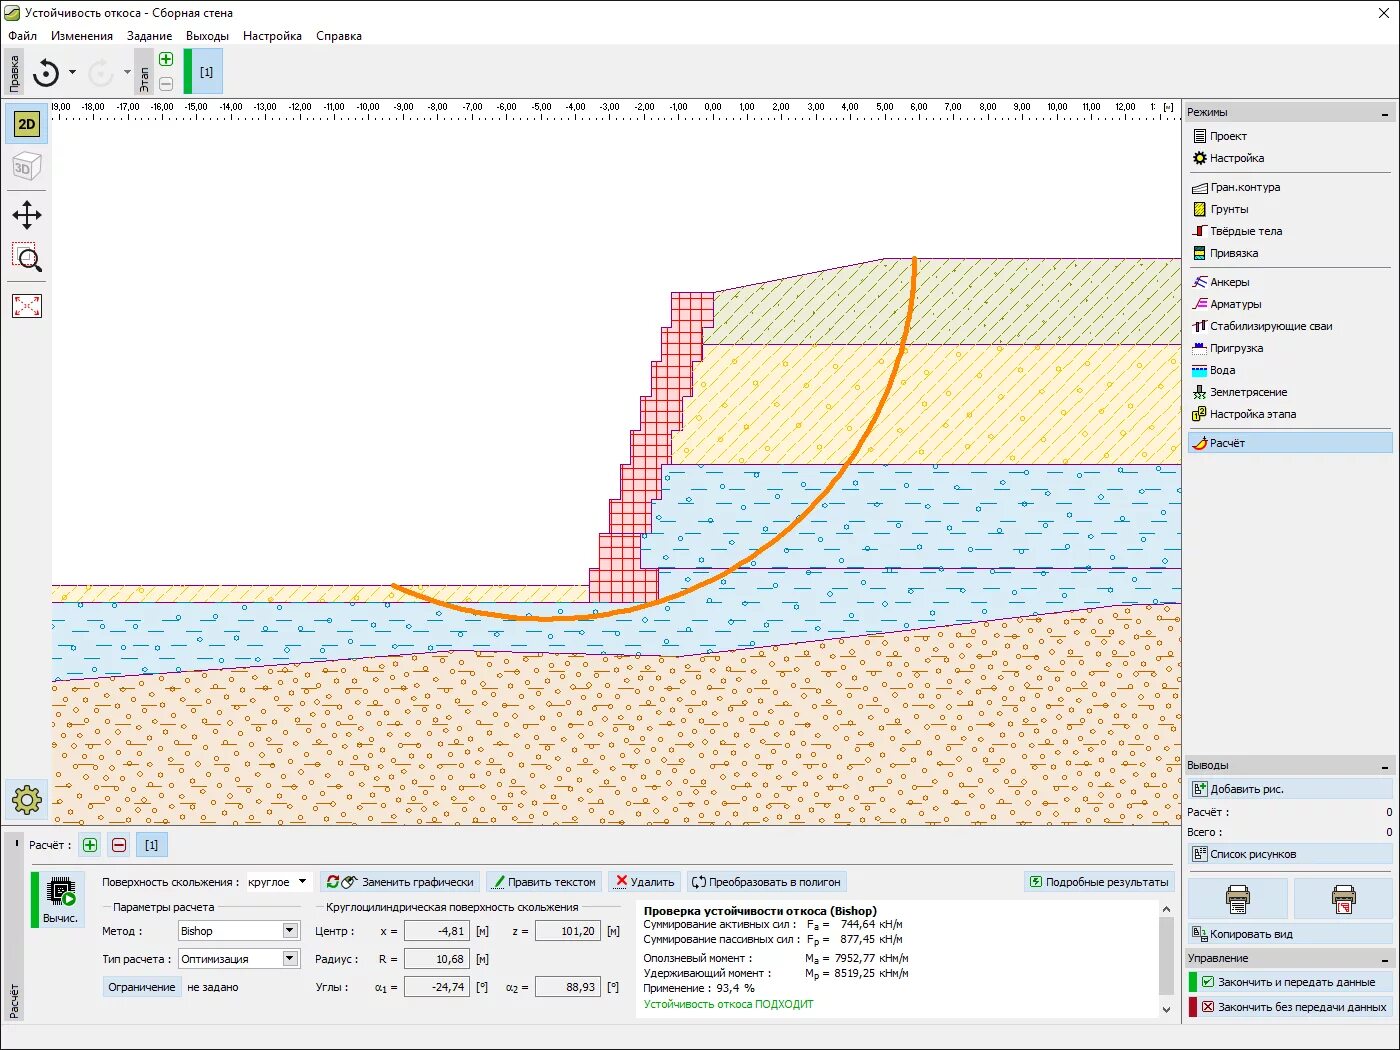Viewport: 1400px width, 1050px height.
Task: Select the Арматуры mode
Action: point(1290,304)
